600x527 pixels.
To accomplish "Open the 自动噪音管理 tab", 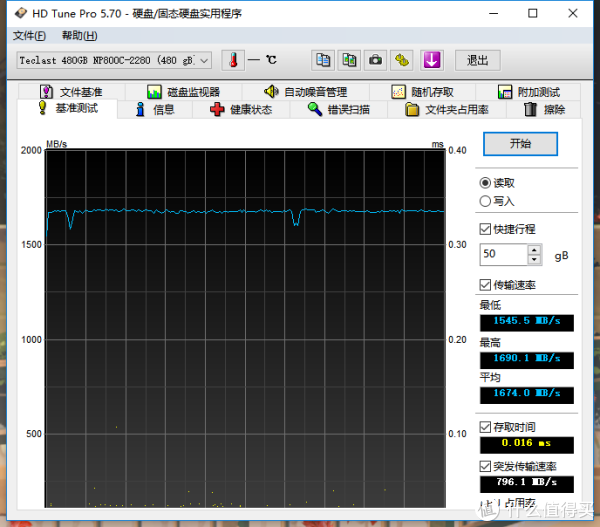I will [305, 92].
